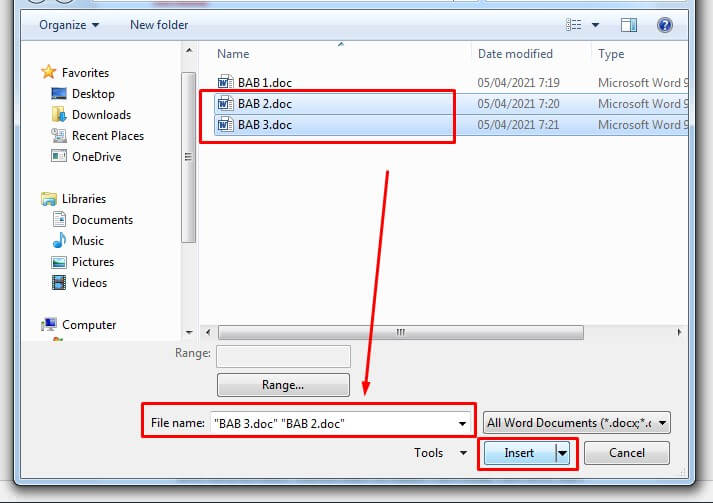Screen dimensions: 713x503
Task: Select Computer in the navigation pane
Action: (89, 325)
